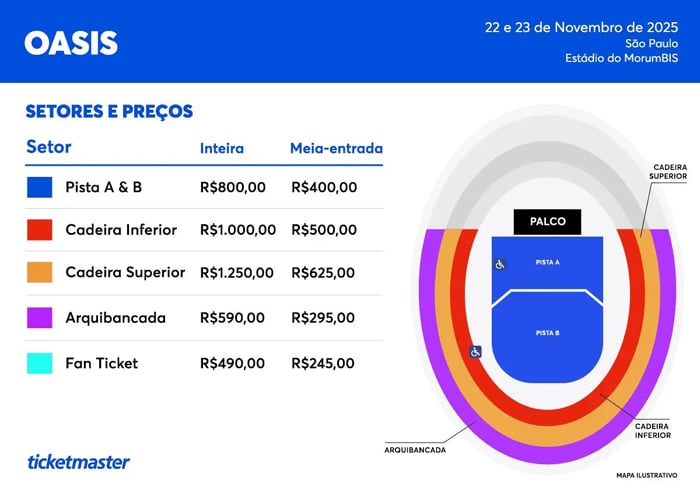
Task: Select the cyan Fan Ticket swatch
Action: [x=40, y=363]
